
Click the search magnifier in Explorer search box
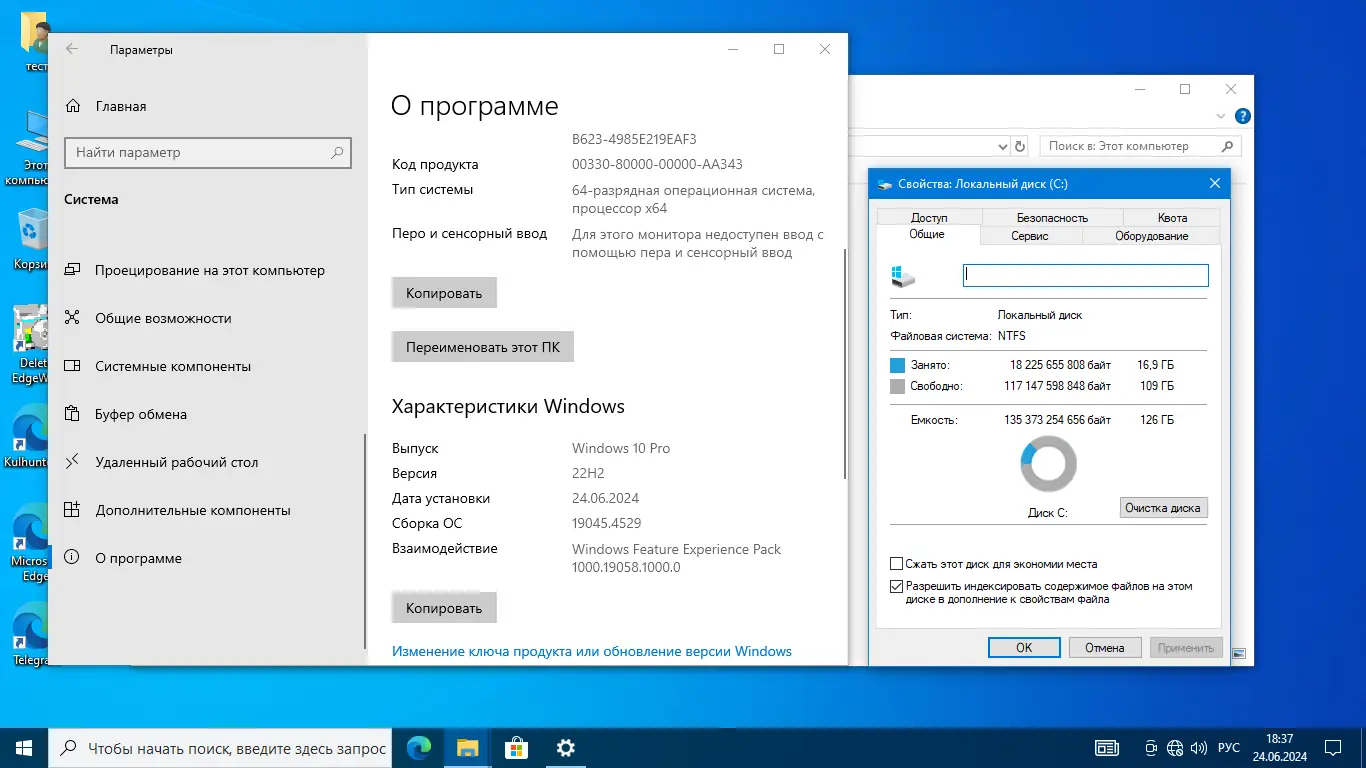[x=1229, y=146]
